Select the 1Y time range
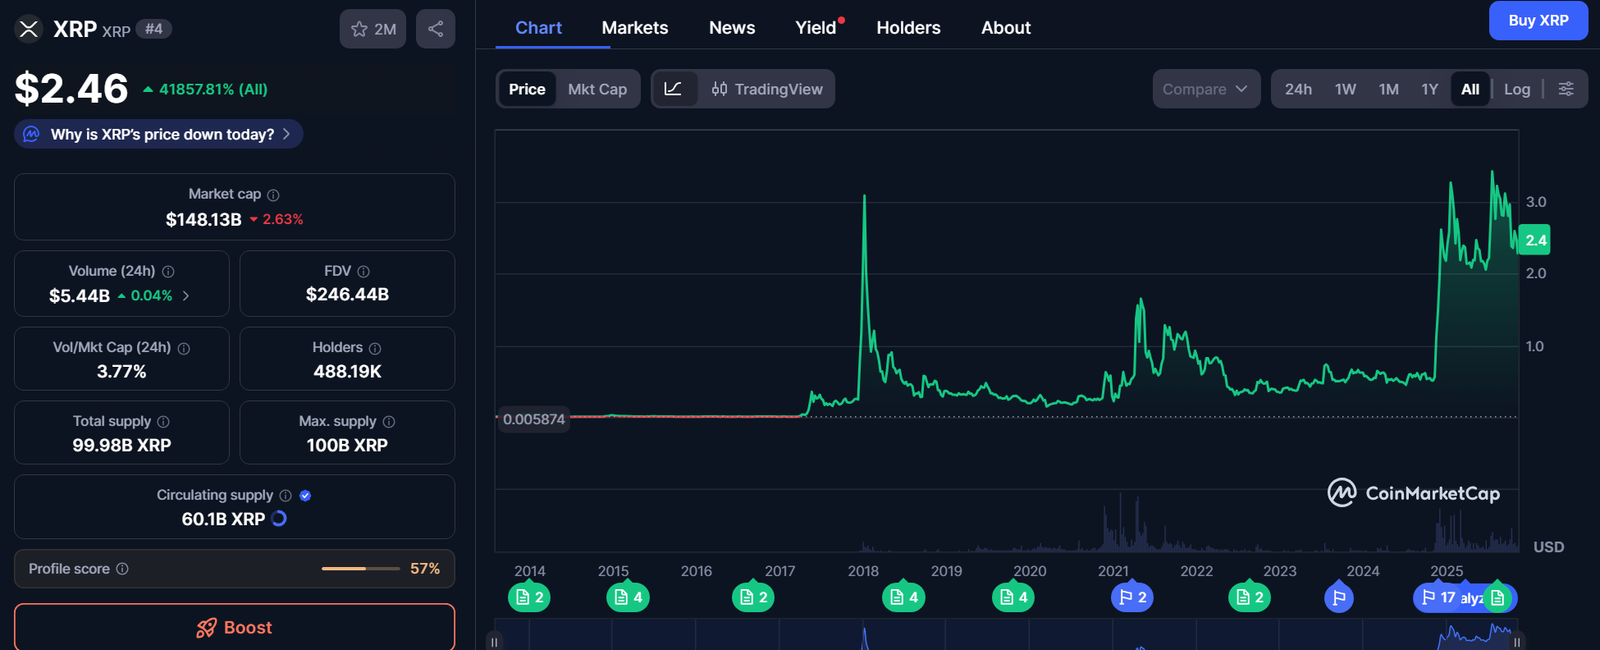The width and height of the screenshot is (1600, 650). pos(1429,89)
